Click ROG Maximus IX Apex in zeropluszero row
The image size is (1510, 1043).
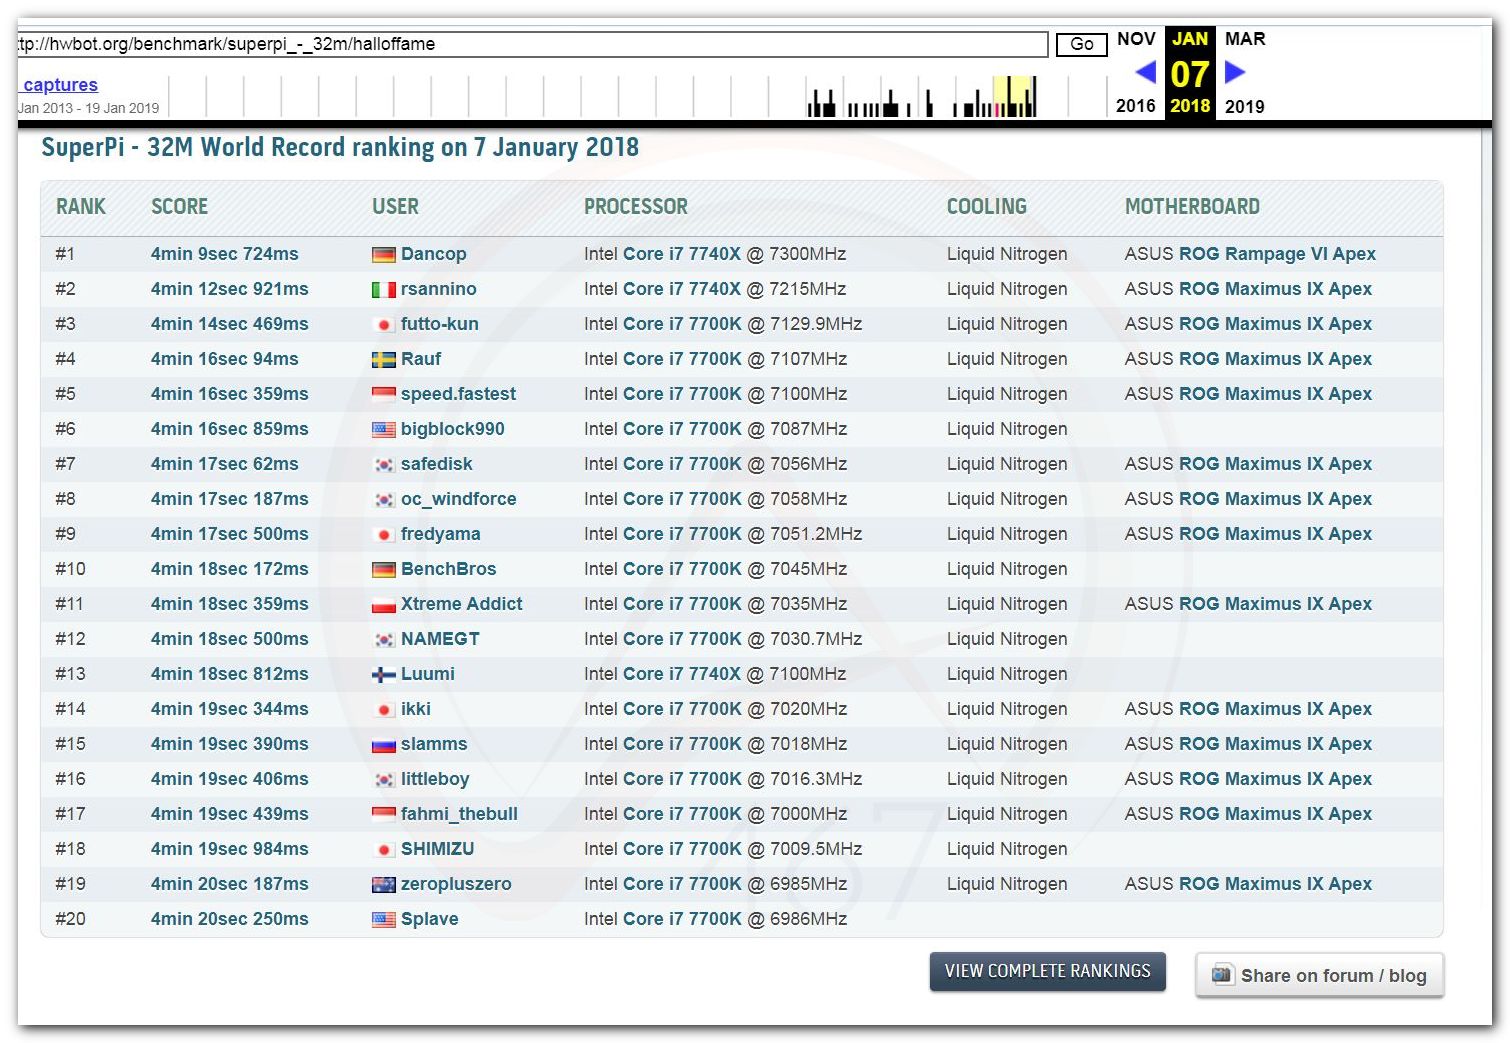click(1275, 884)
